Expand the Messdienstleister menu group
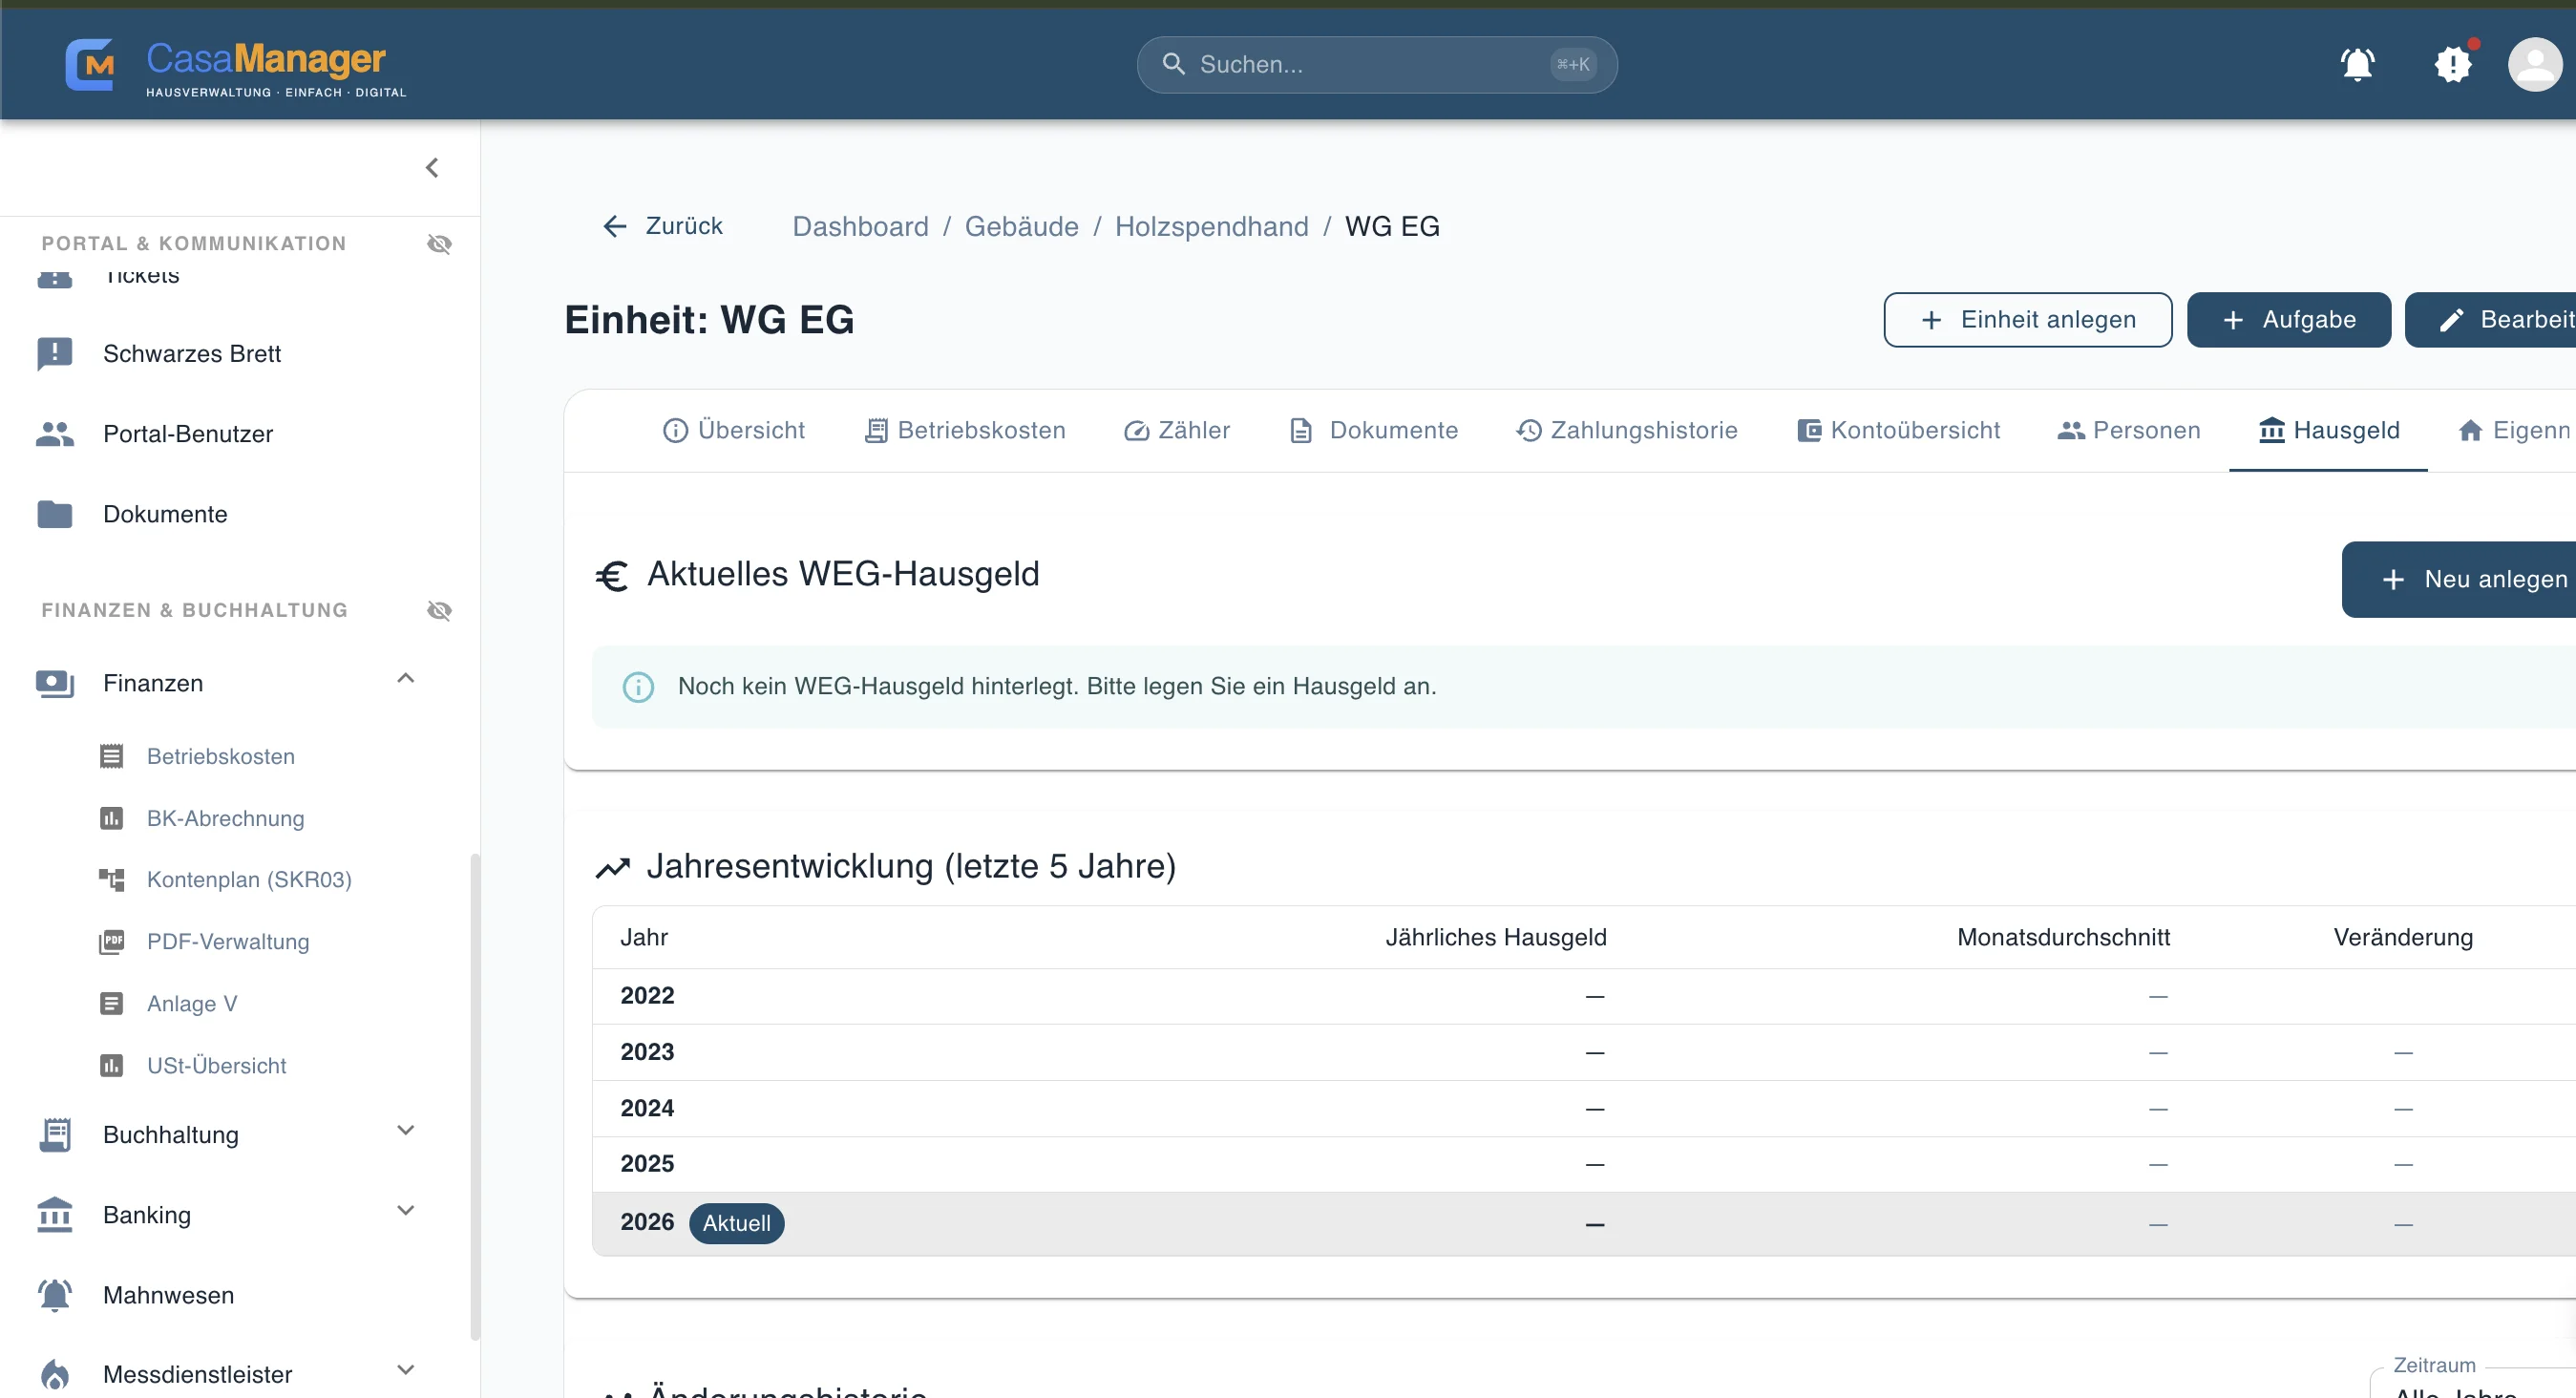 tap(405, 1371)
